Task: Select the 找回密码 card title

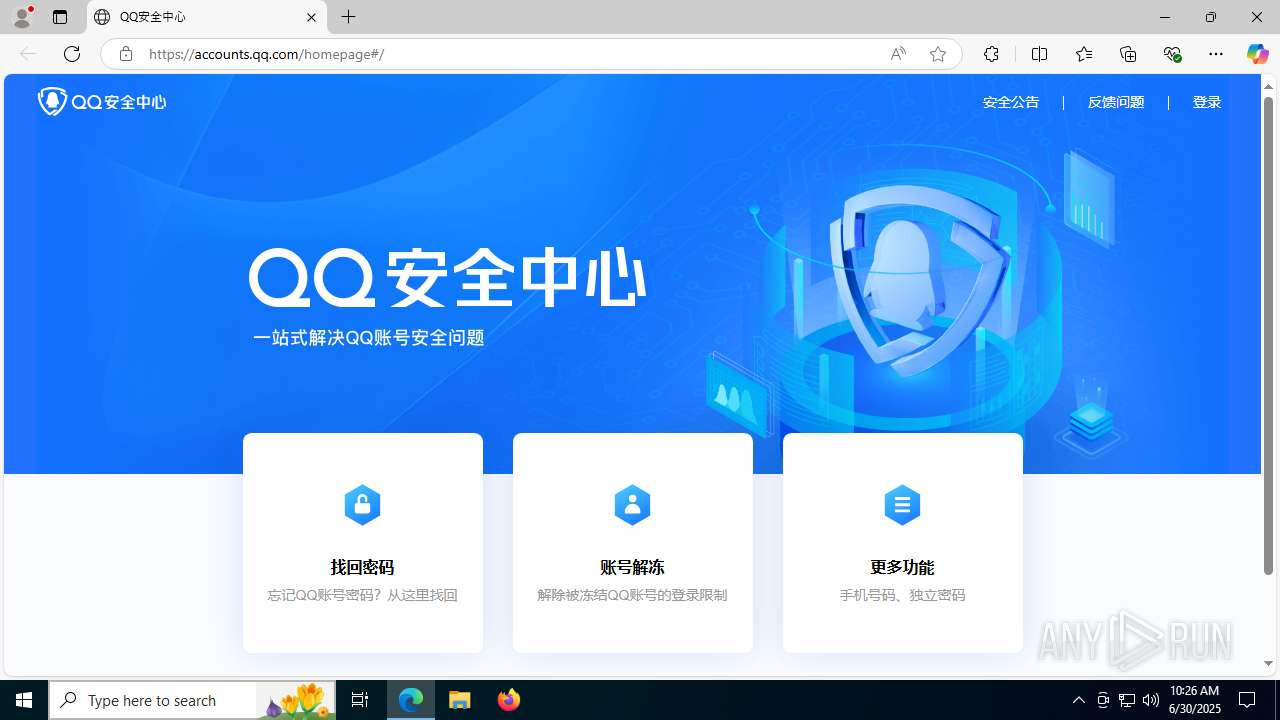Action: pos(362,567)
